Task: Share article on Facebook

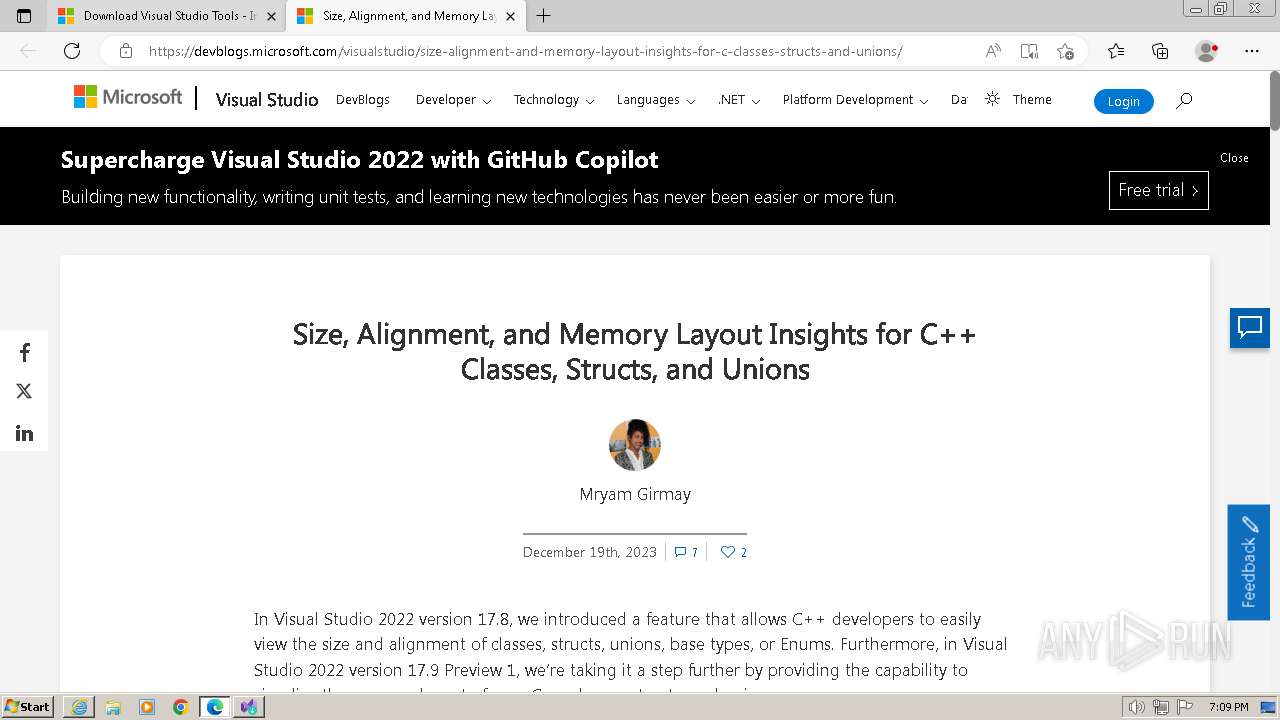Action: 24,353
